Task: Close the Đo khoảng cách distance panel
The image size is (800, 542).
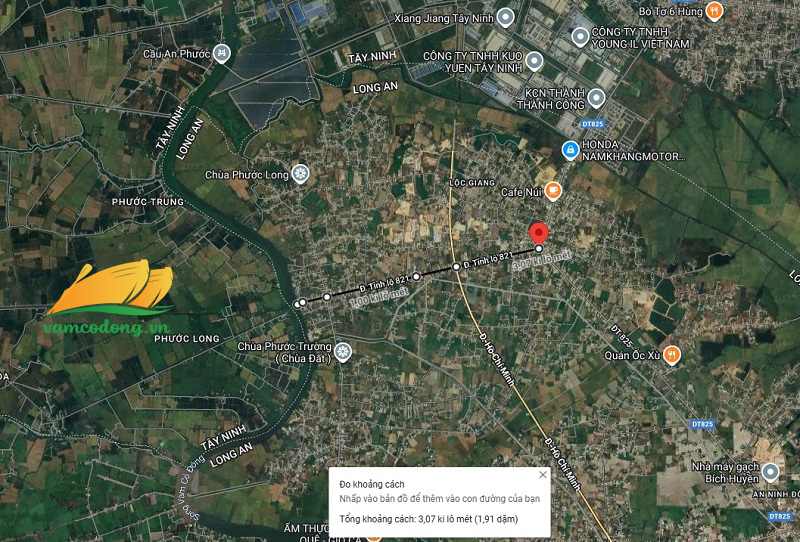Action: (x=543, y=475)
